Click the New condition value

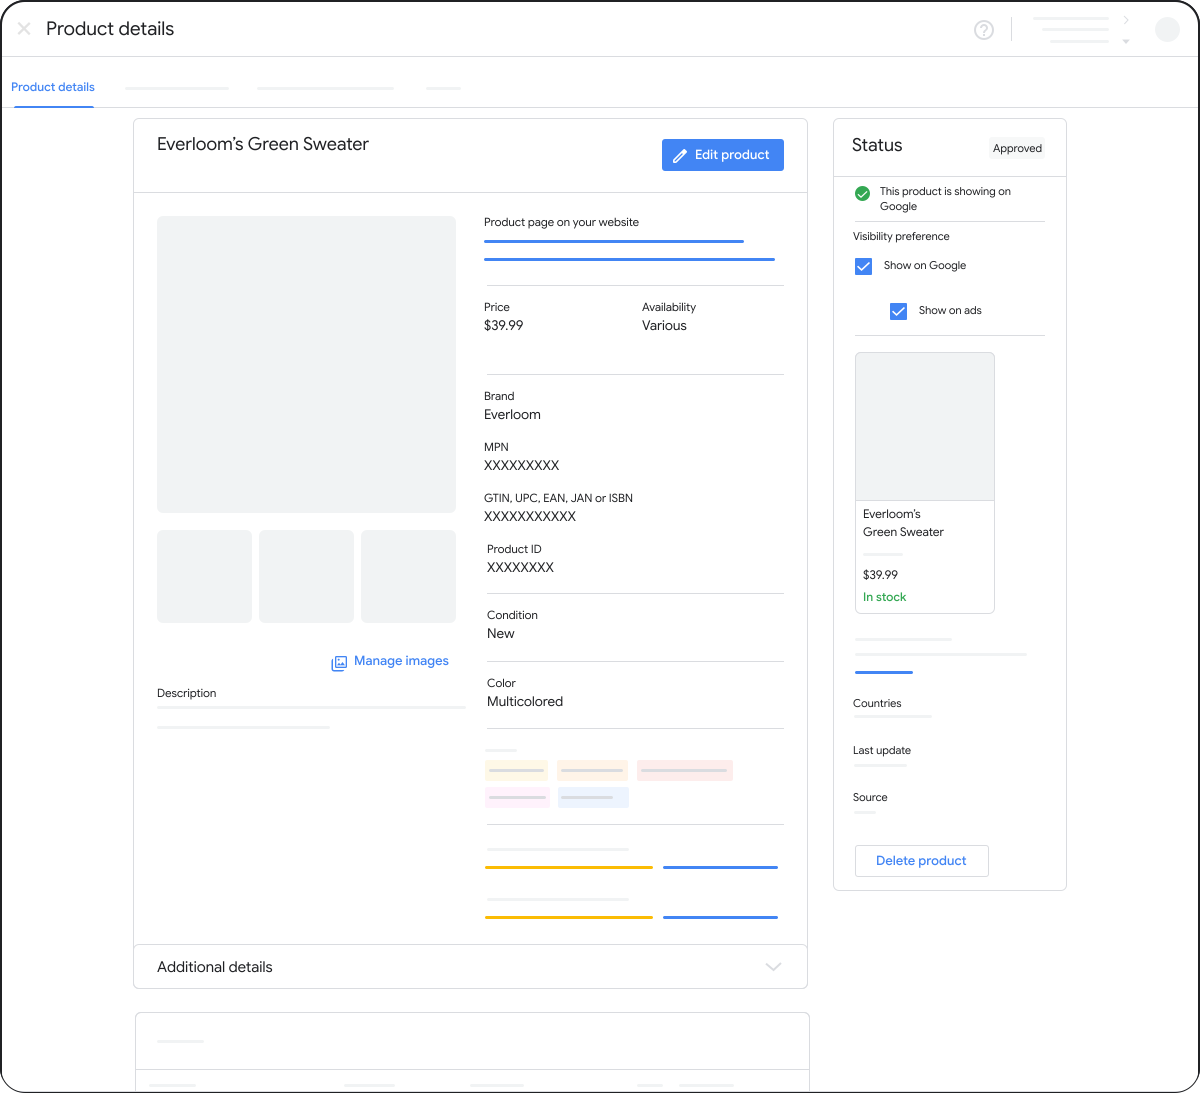tap(501, 634)
